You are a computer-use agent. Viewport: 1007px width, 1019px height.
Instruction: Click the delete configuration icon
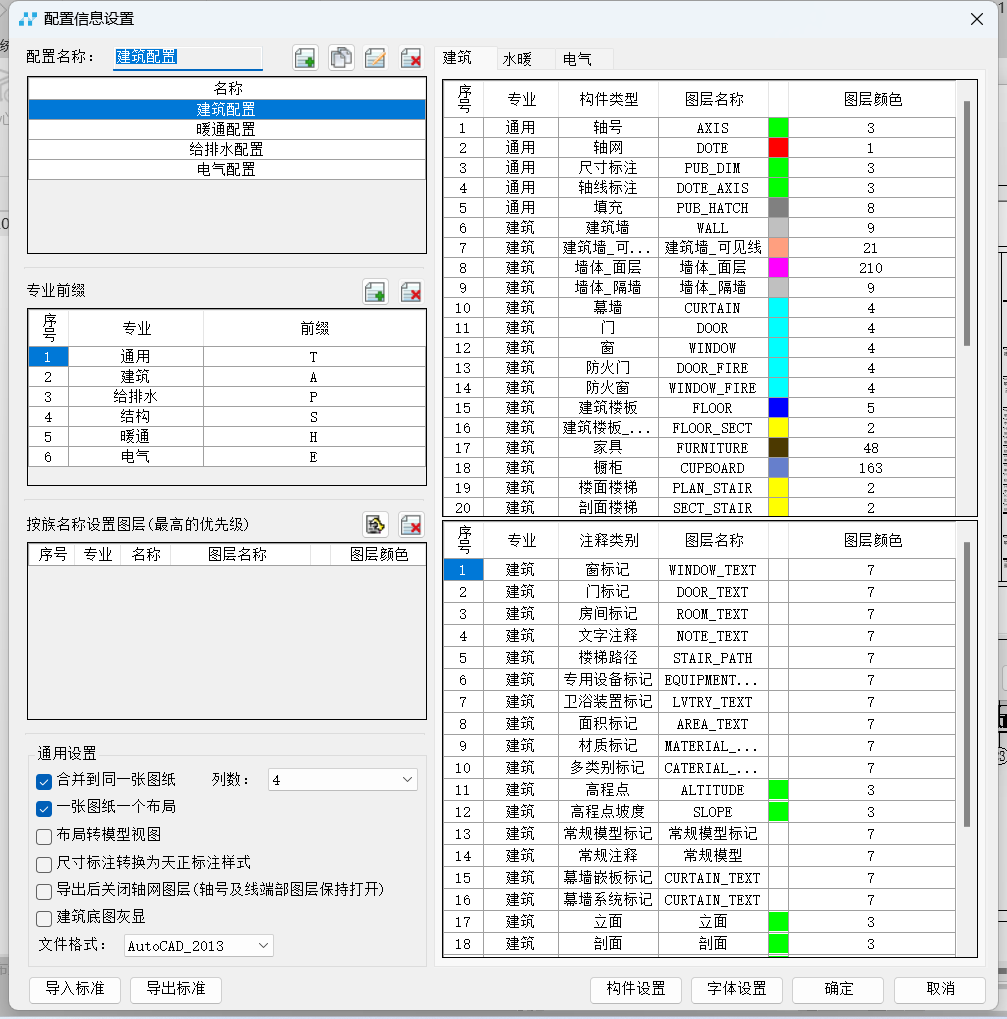(x=410, y=58)
